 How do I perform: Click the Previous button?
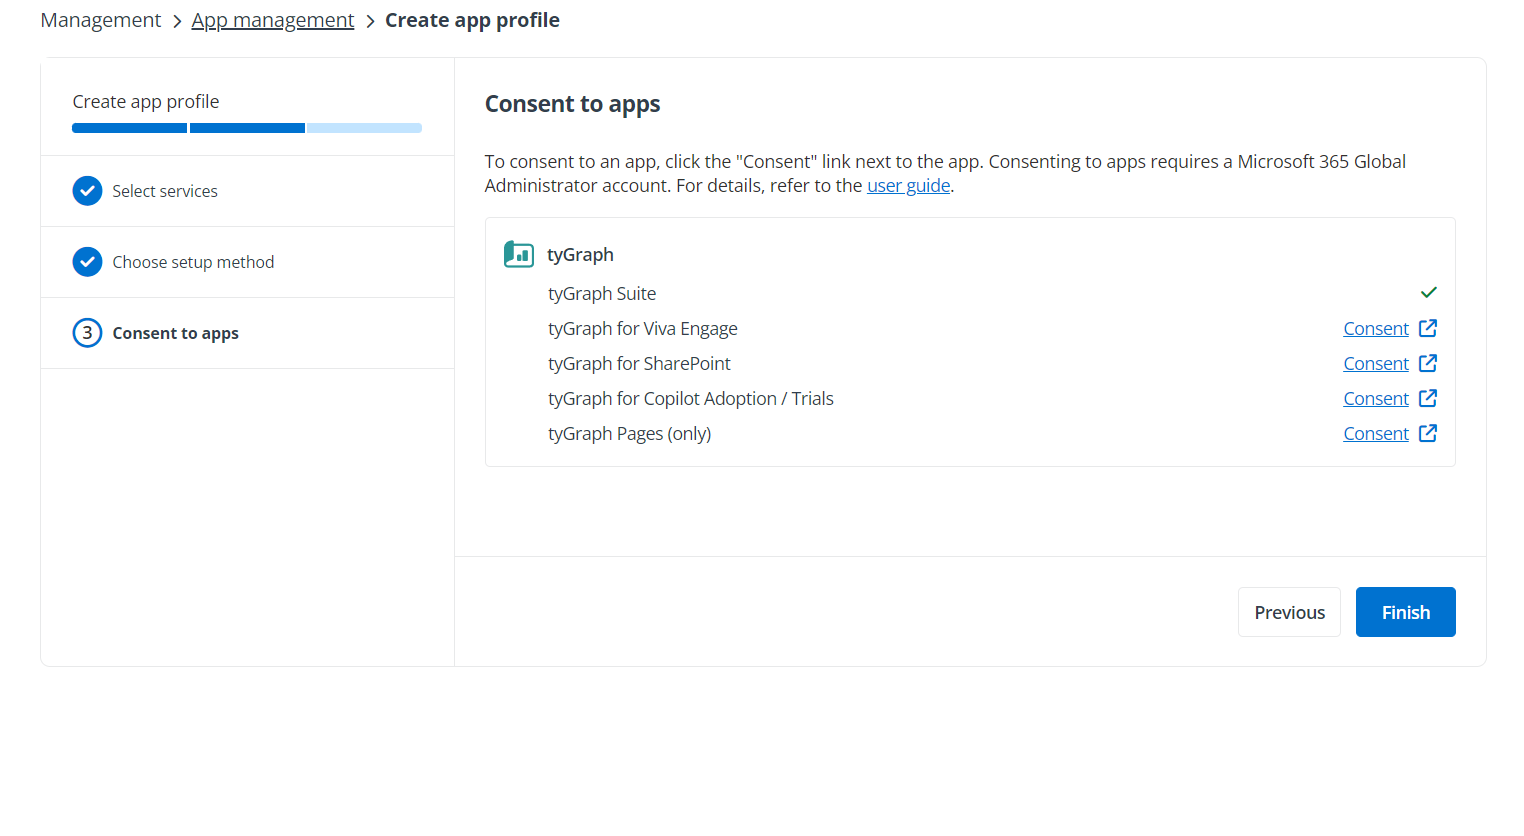(1289, 611)
